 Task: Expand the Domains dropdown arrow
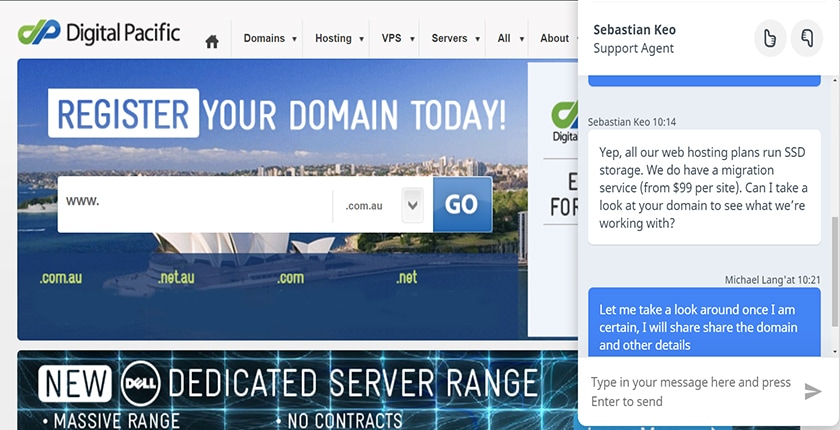click(x=294, y=39)
